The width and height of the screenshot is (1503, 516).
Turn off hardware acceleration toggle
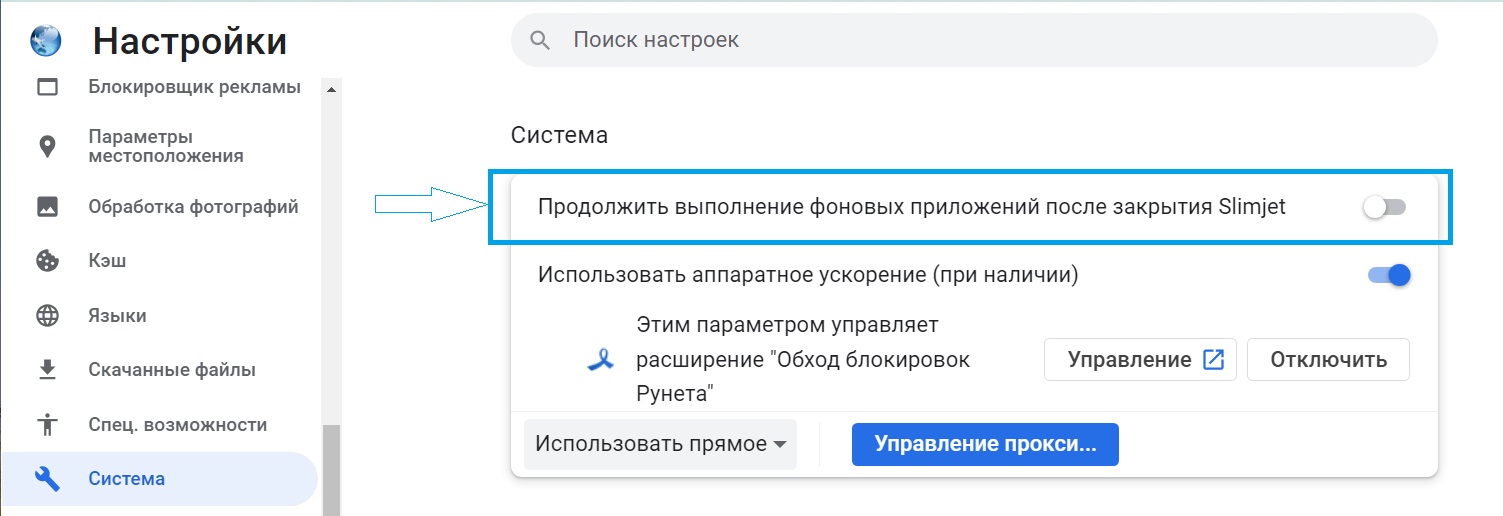(1389, 275)
